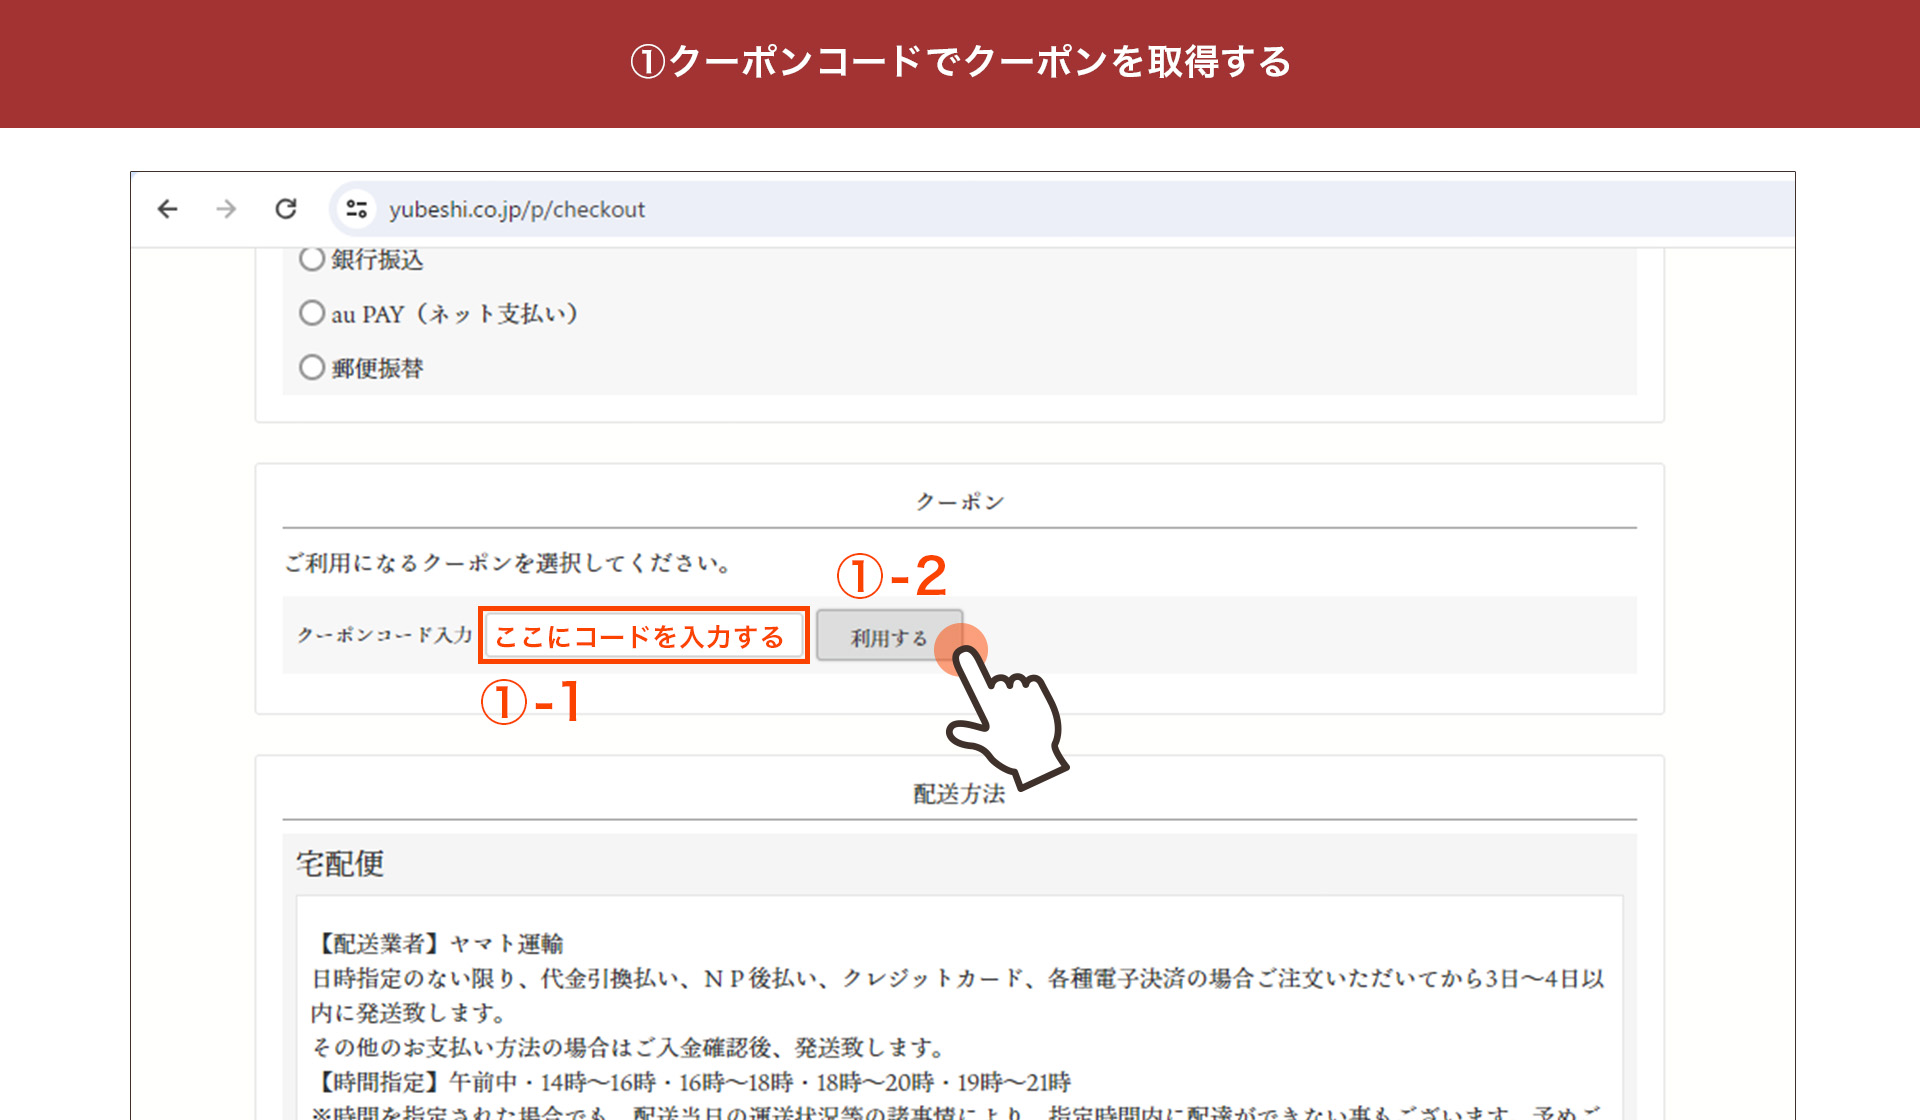Click the クーポン section heading

coord(958,500)
